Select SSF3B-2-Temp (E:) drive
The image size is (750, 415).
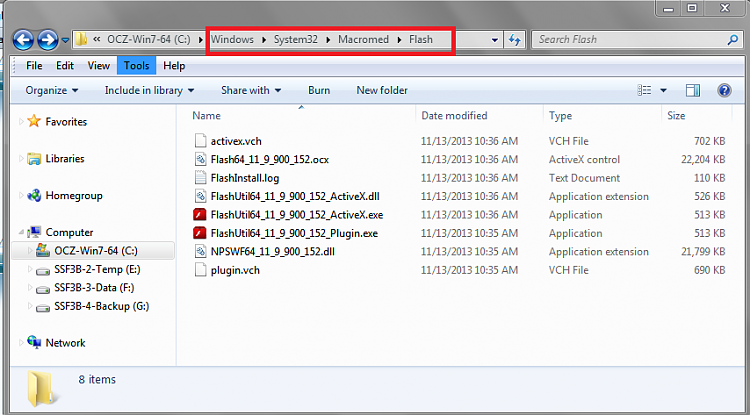97,269
